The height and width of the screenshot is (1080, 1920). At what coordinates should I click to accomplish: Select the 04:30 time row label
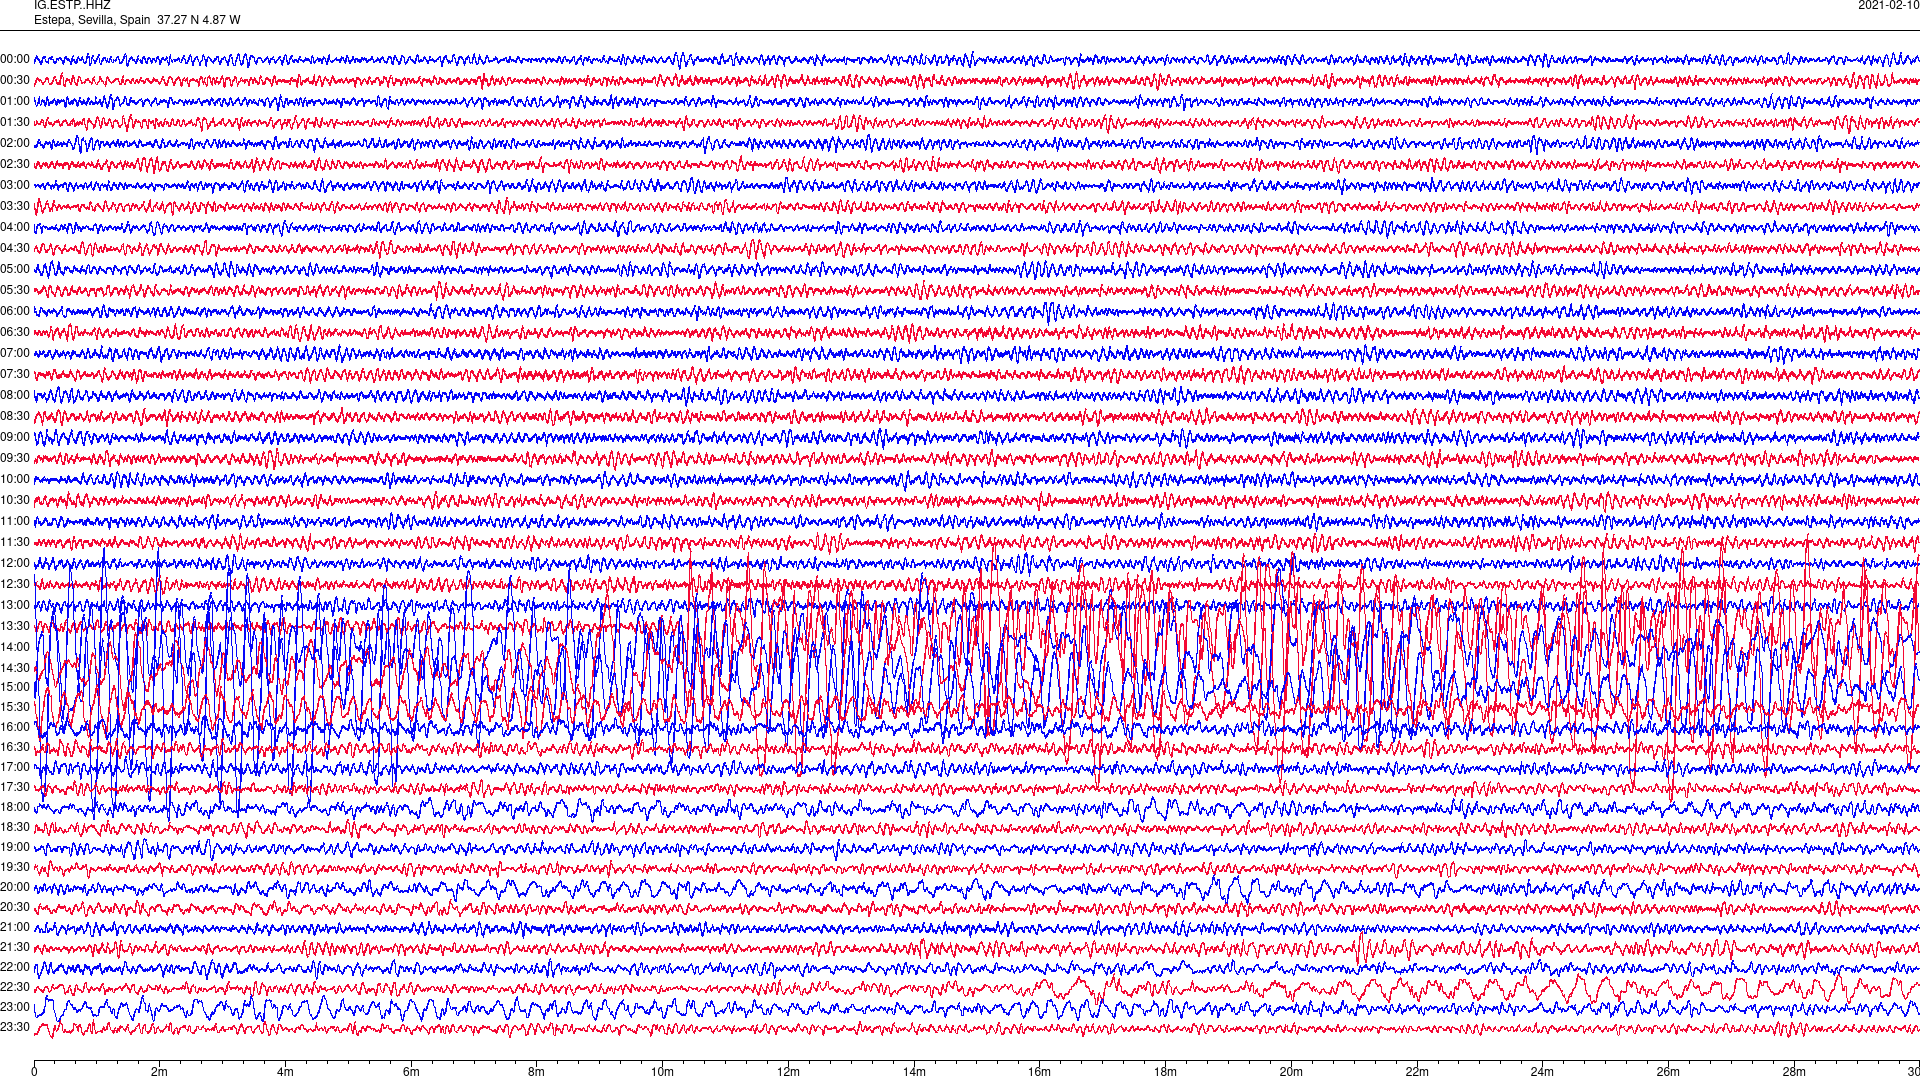click(x=15, y=248)
